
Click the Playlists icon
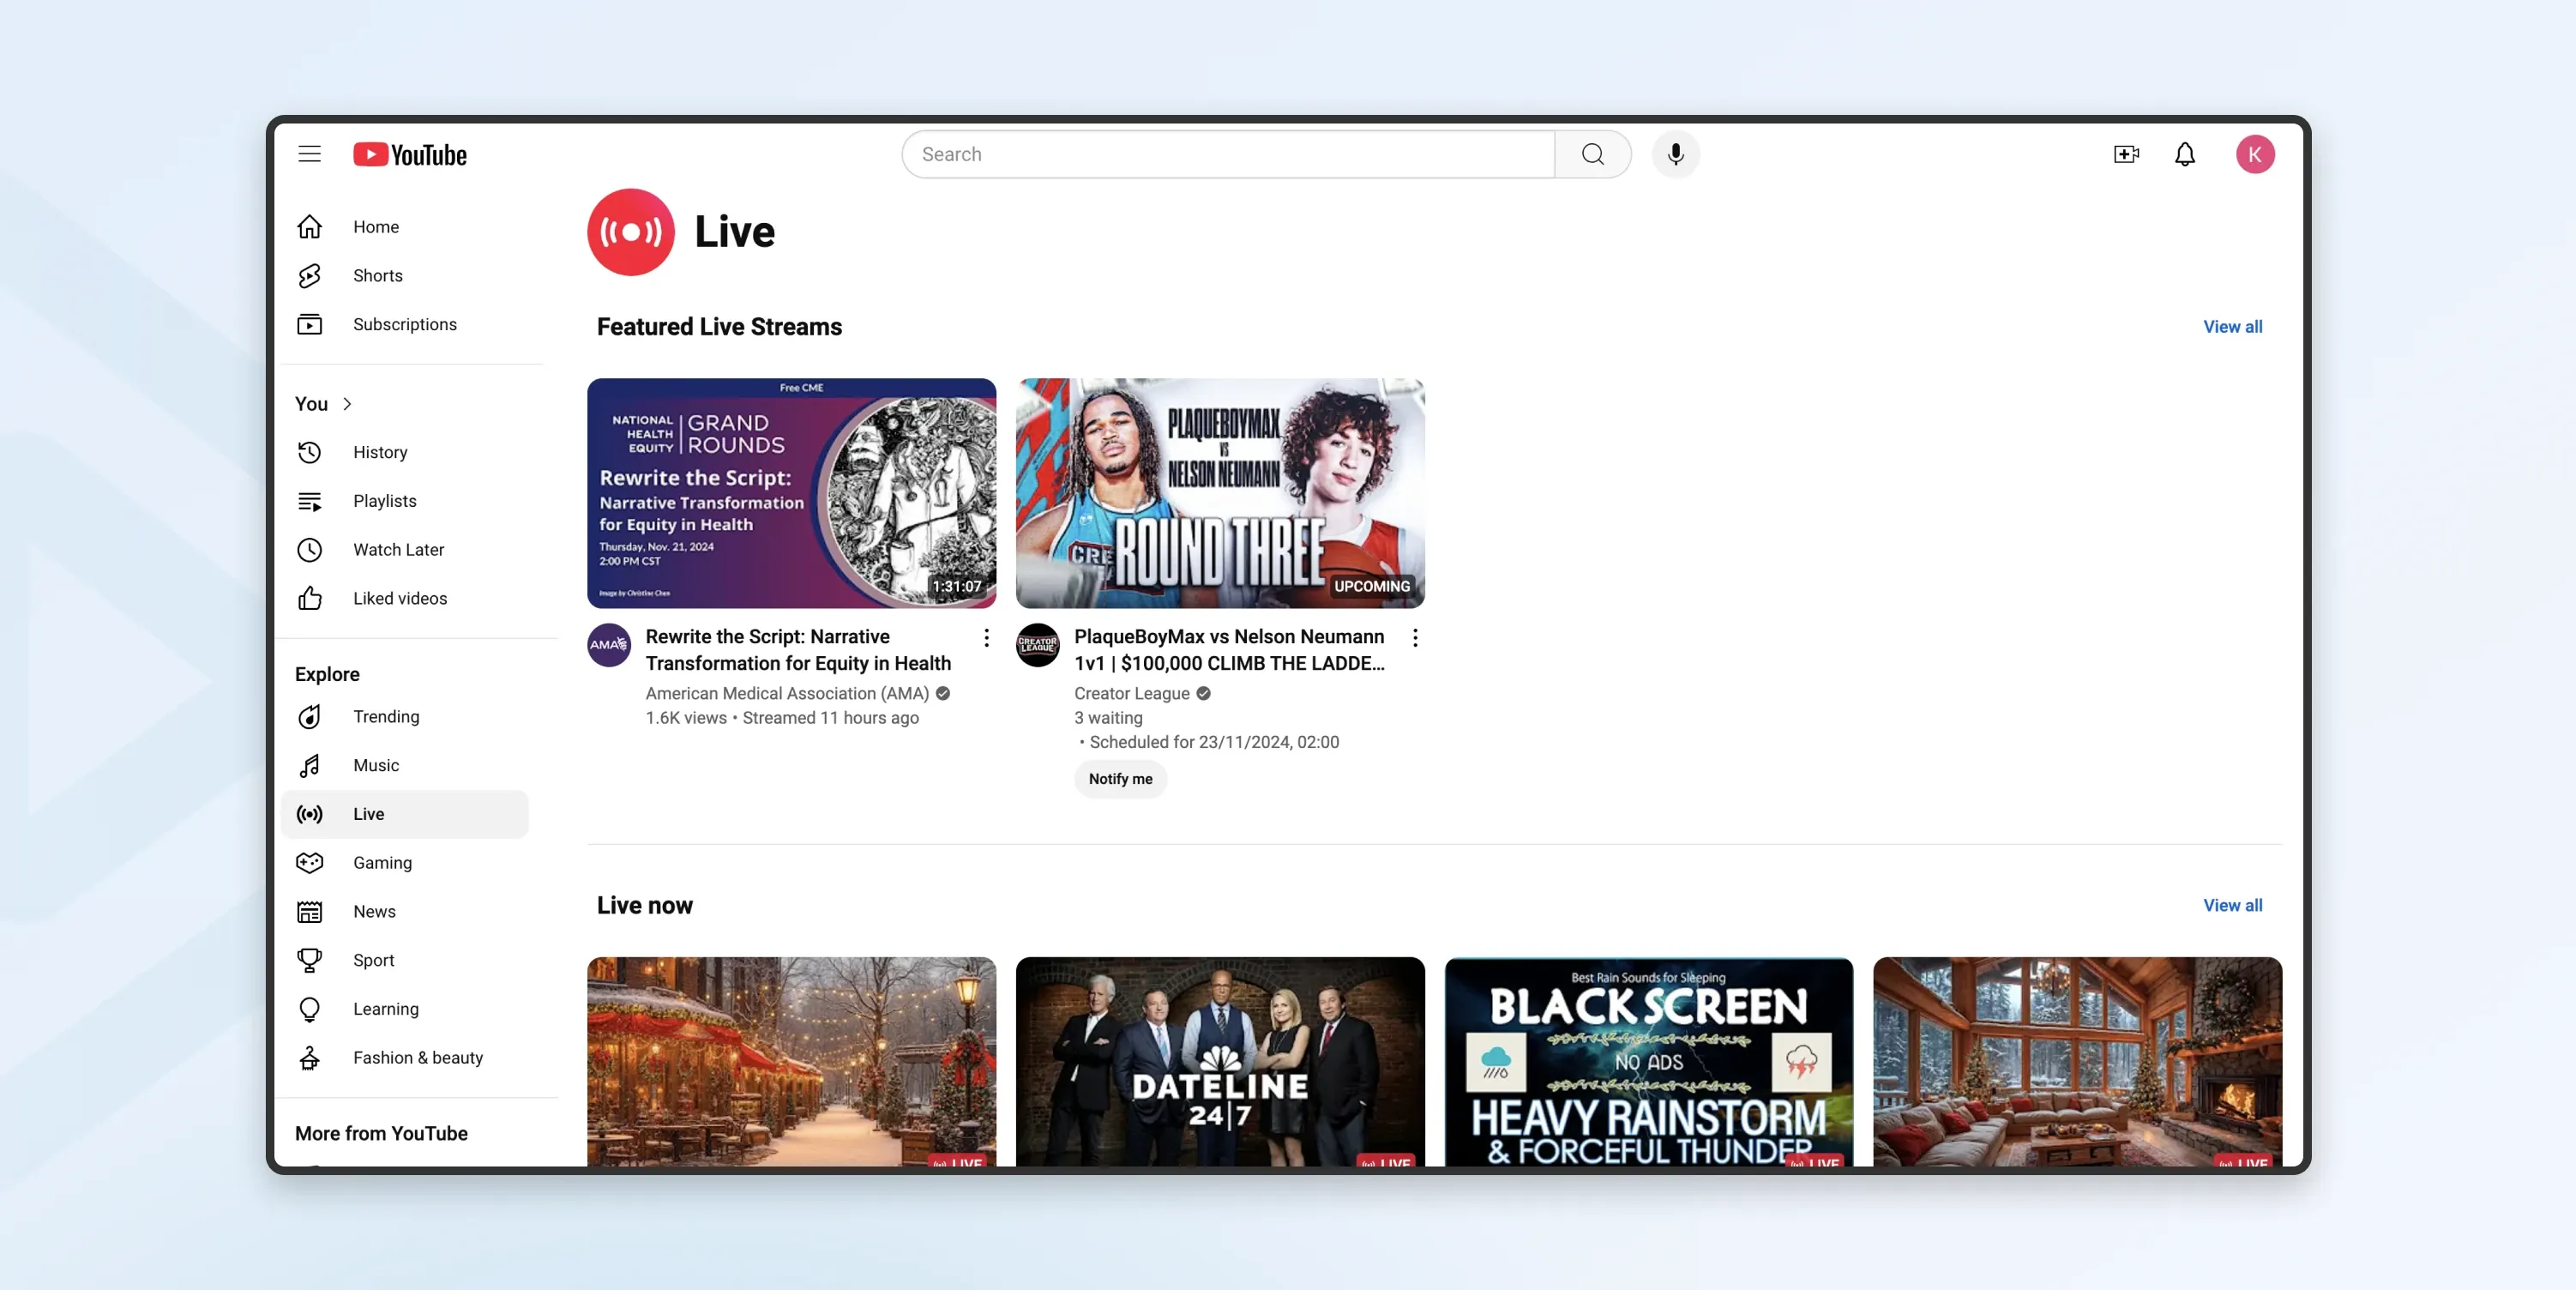coord(309,501)
